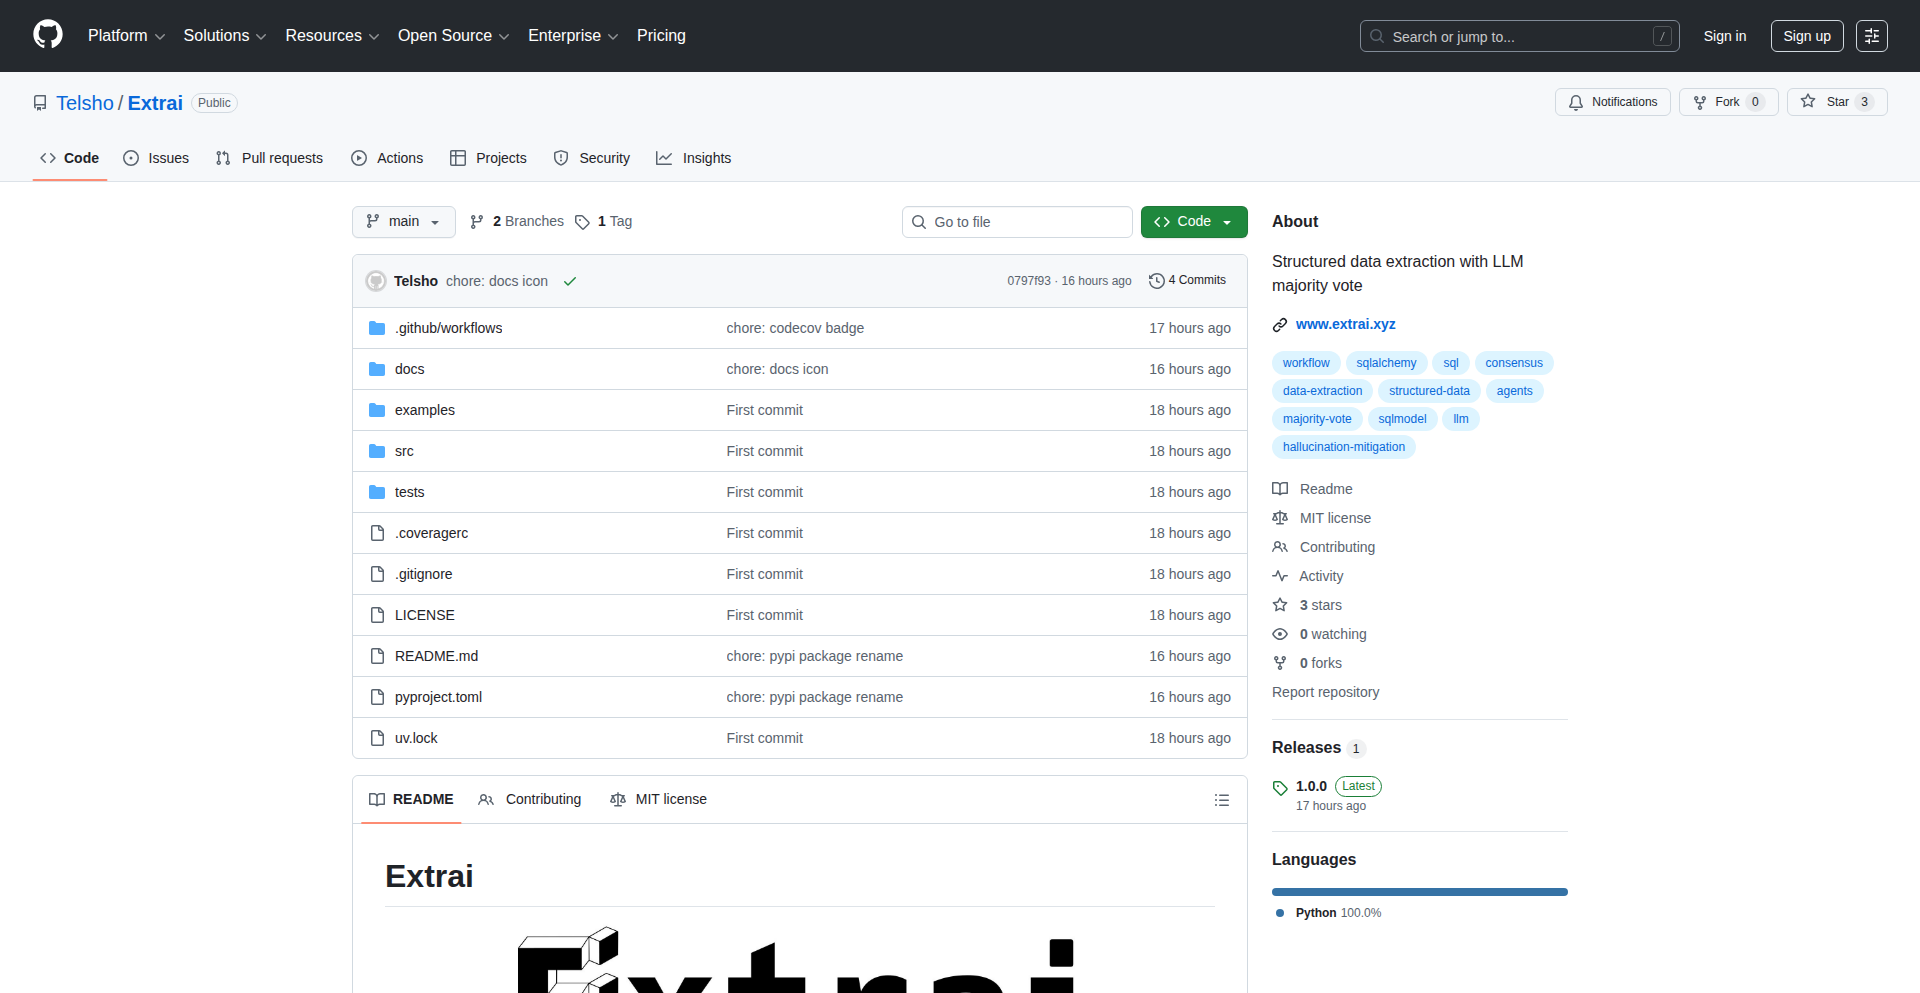Click the docs folder icon
Viewport: 1920px width, 993px height.
click(x=377, y=369)
